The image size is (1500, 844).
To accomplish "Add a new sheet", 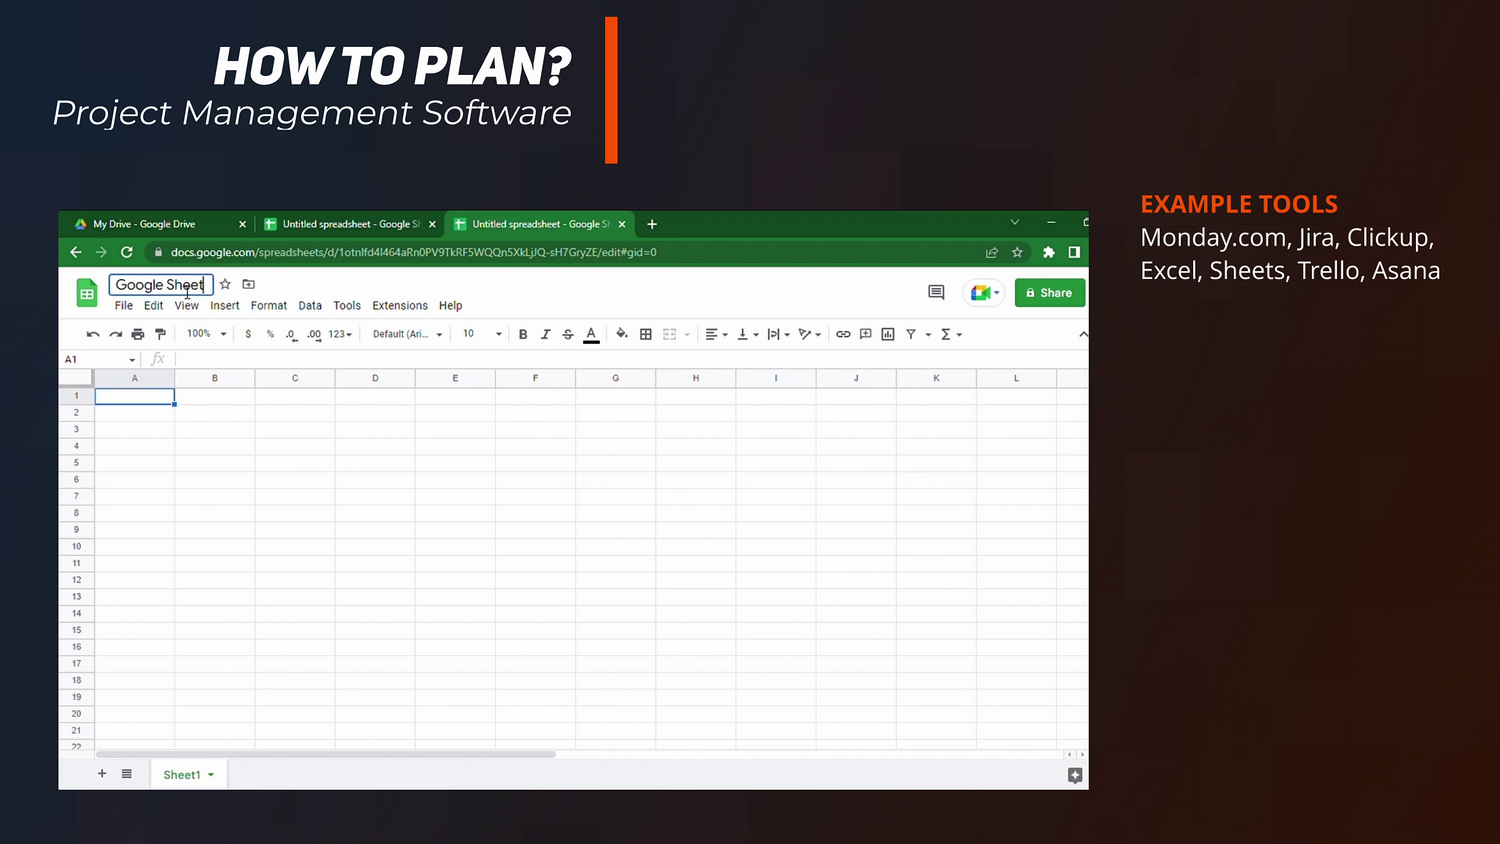I will click(x=102, y=774).
